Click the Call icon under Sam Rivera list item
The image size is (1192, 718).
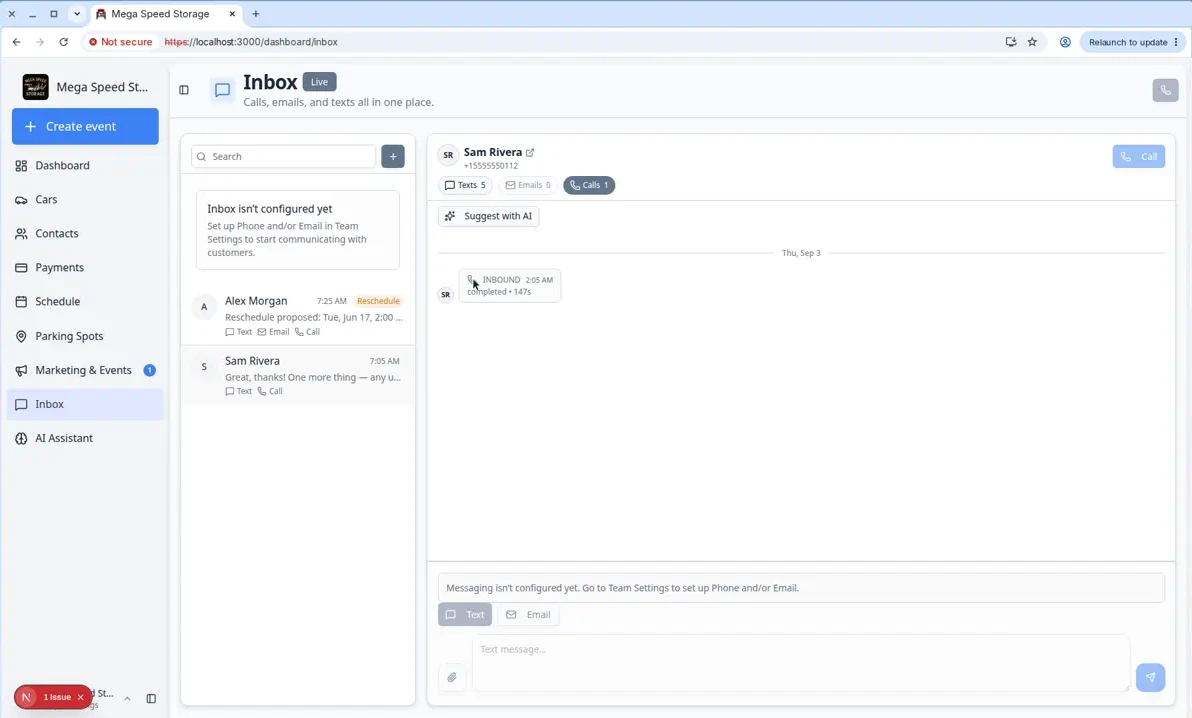[x=270, y=391]
